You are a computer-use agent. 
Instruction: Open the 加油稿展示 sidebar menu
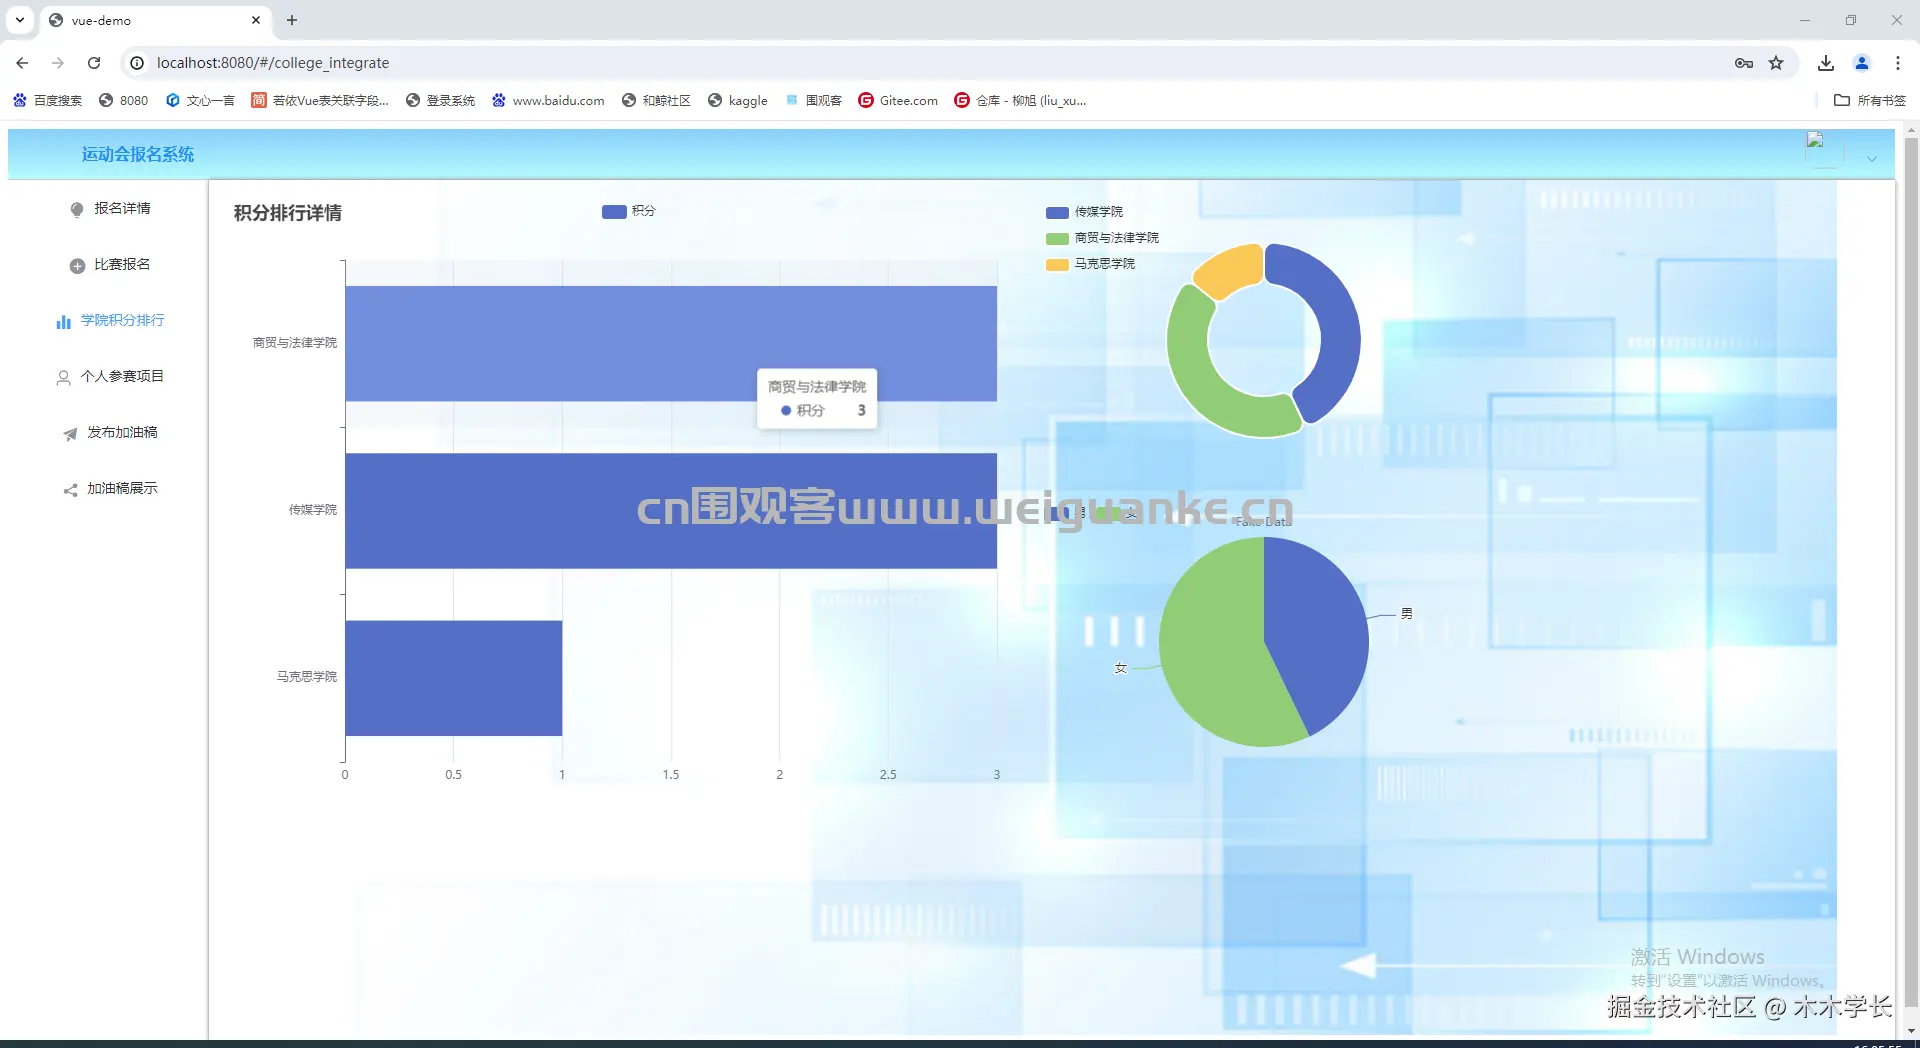click(x=108, y=488)
